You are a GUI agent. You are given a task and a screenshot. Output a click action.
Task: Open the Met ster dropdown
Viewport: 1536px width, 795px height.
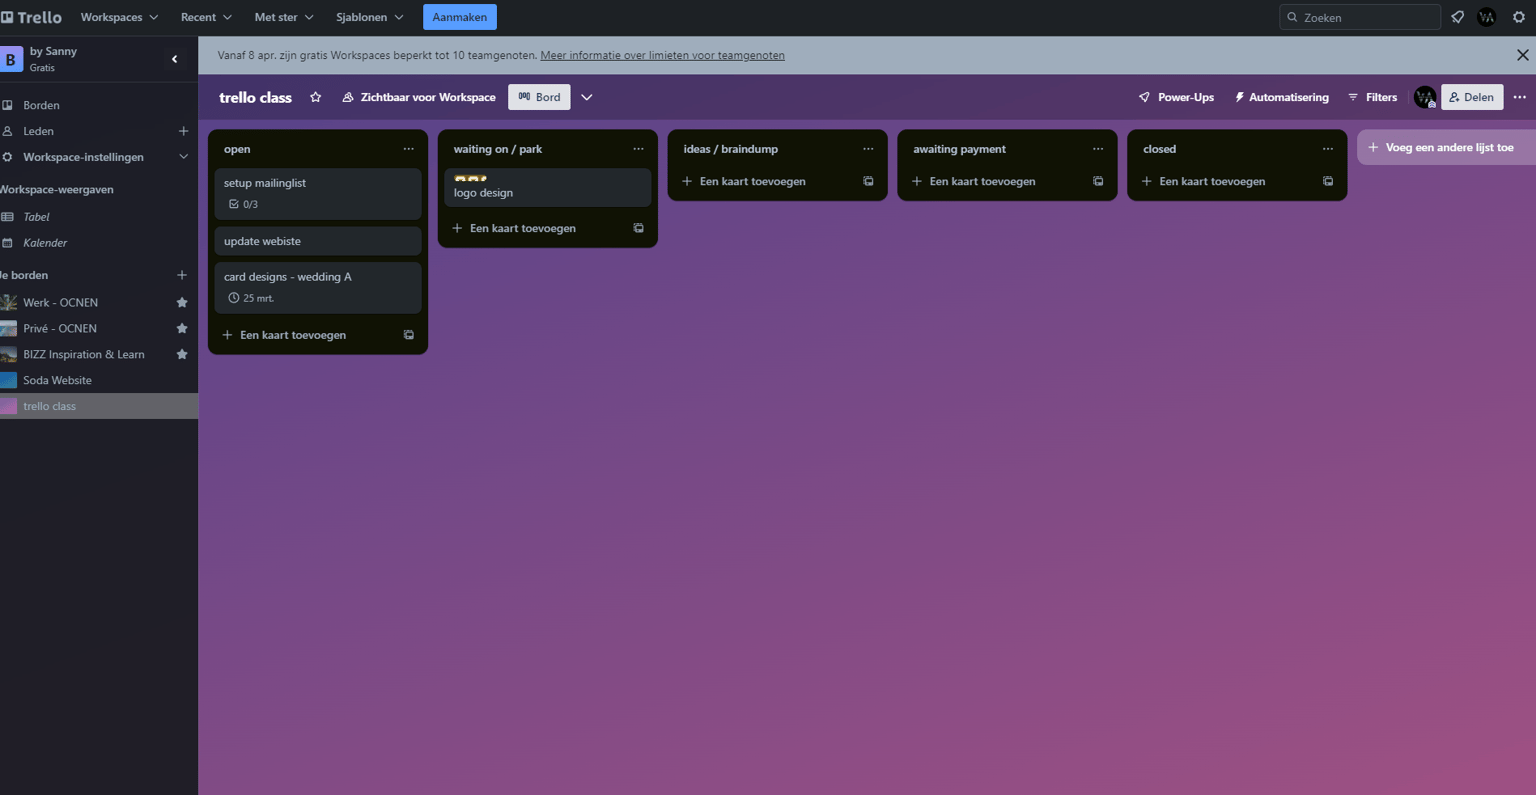point(284,17)
